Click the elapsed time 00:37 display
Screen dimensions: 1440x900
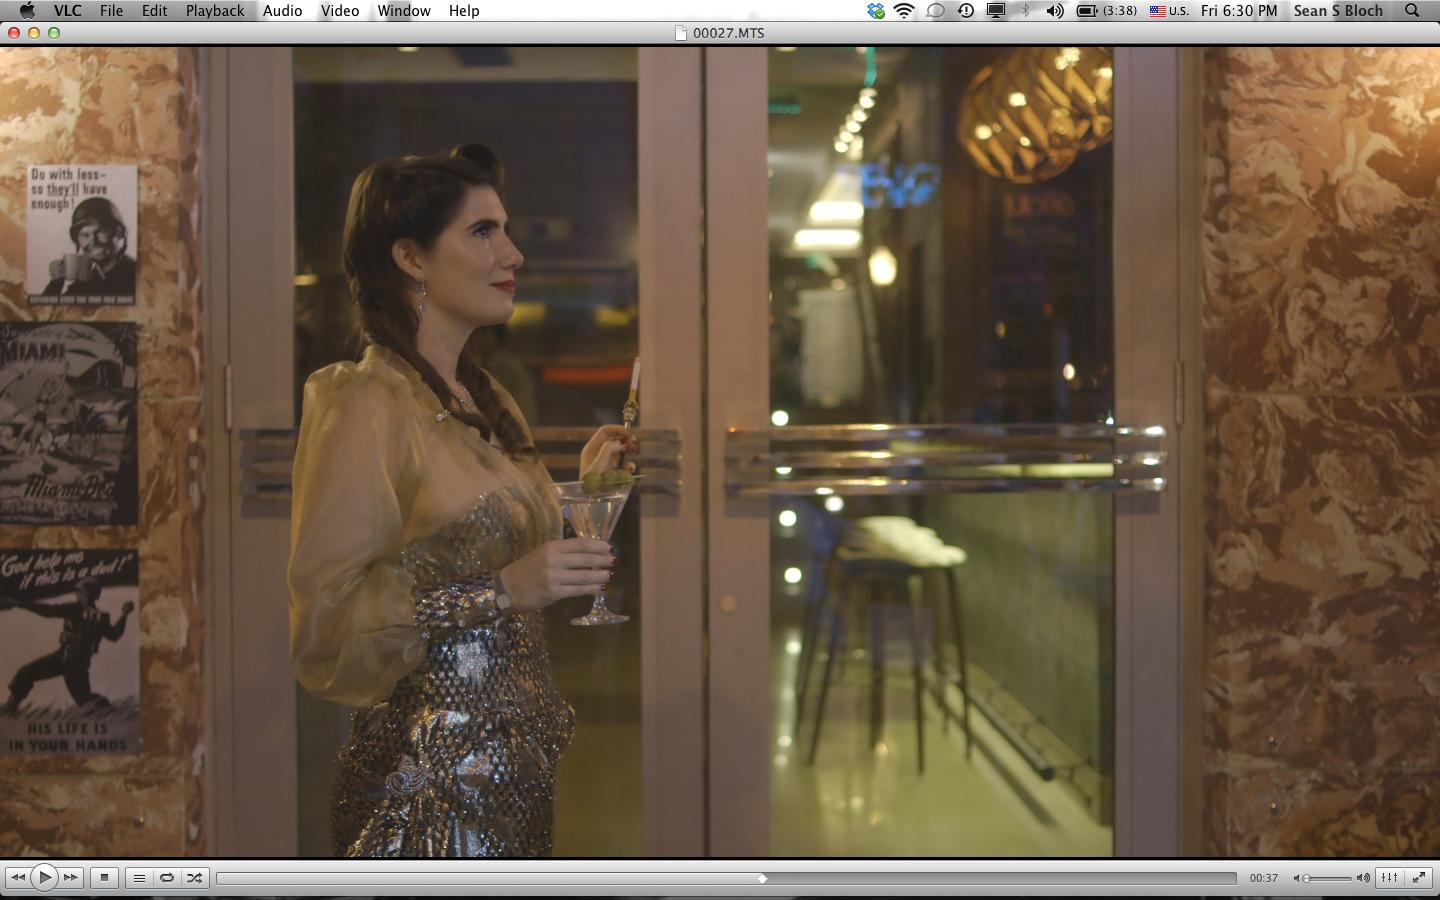[1263, 878]
